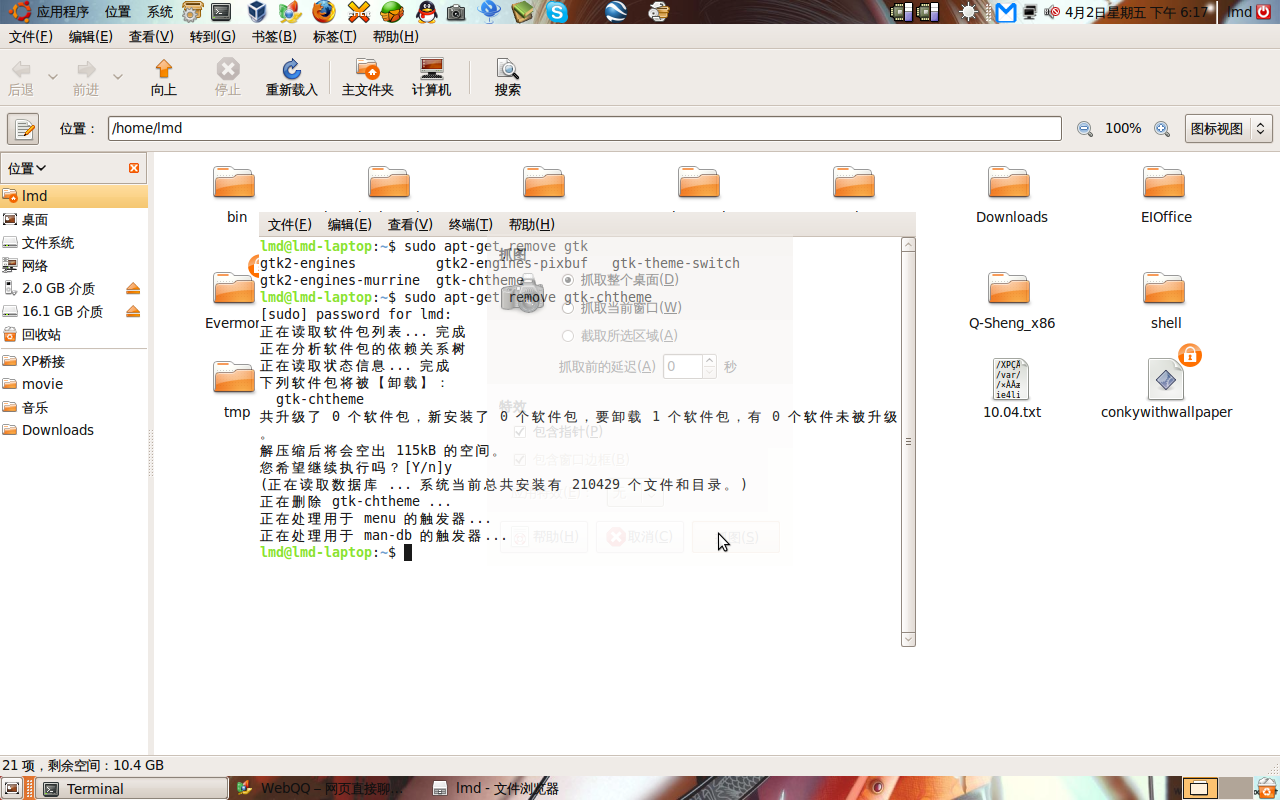Open 回收站 trash in the sidebar

tap(74, 334)
